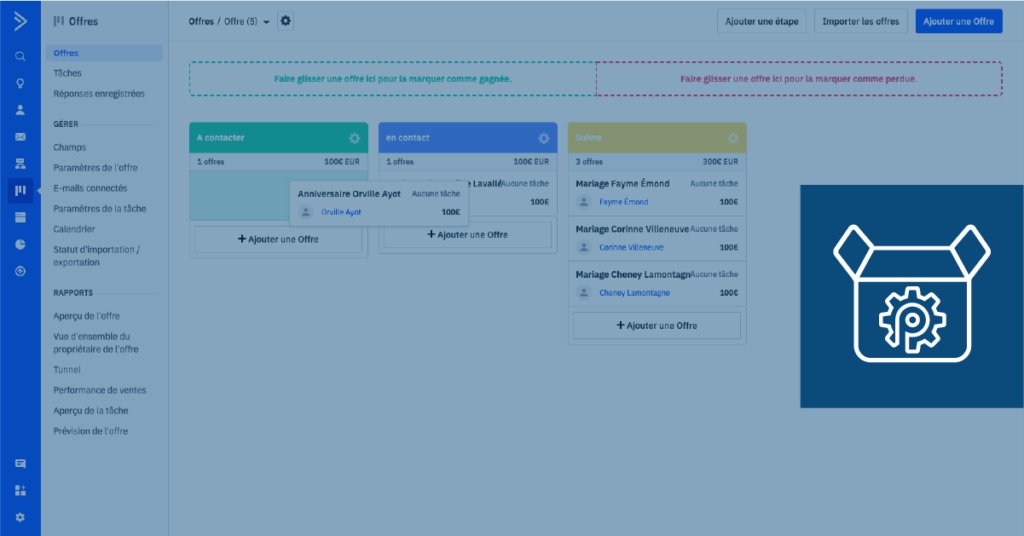The image size is (1024, 536).
Task: Click the pipeline settings gear beside Offre (5)
Action: 285,21
